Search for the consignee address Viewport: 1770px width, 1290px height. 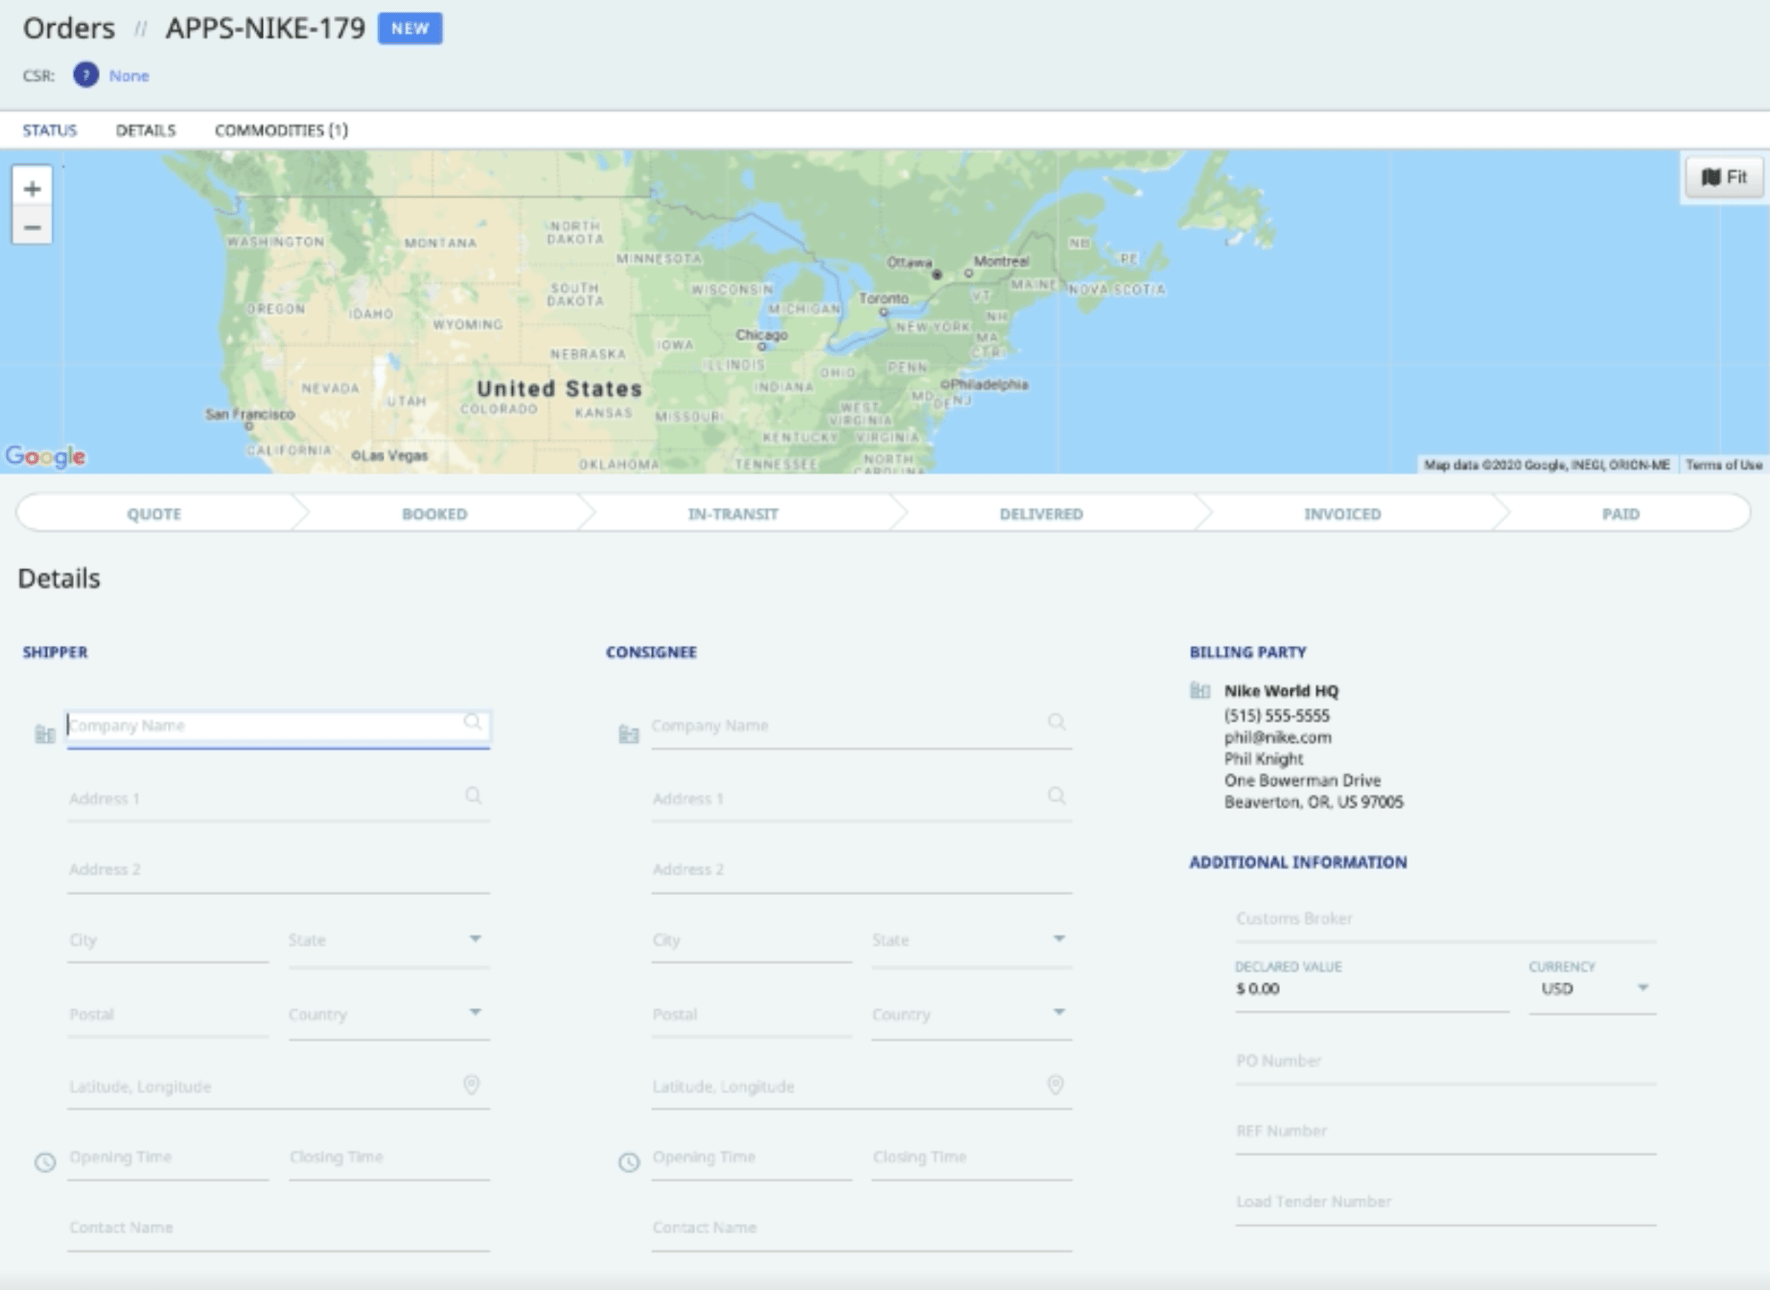click(x=1055, y=797)
